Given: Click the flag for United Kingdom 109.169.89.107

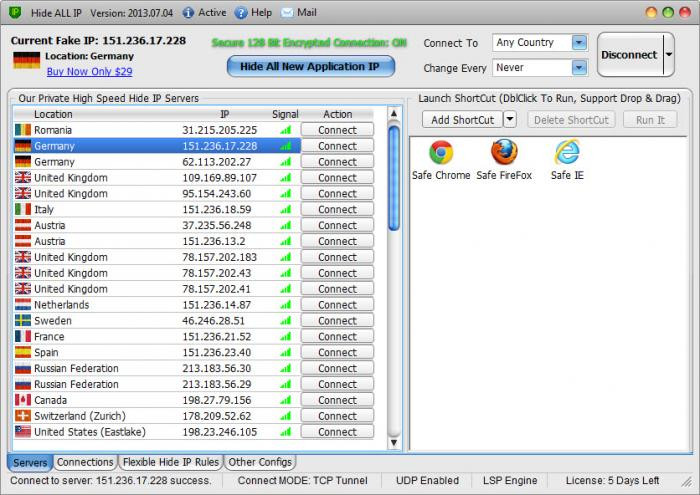Looking at the screenshot, I should [x=23, y=178].
